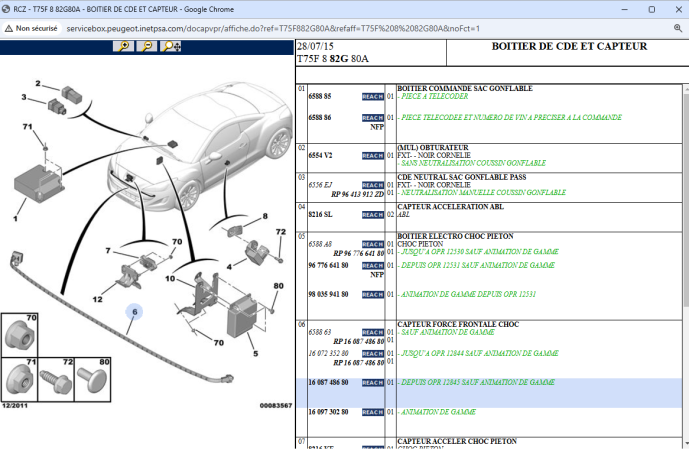
Task: Click heading 'CDE NEUTRAL SAC GONFLABLE PASS'
Action: (462, 177)
